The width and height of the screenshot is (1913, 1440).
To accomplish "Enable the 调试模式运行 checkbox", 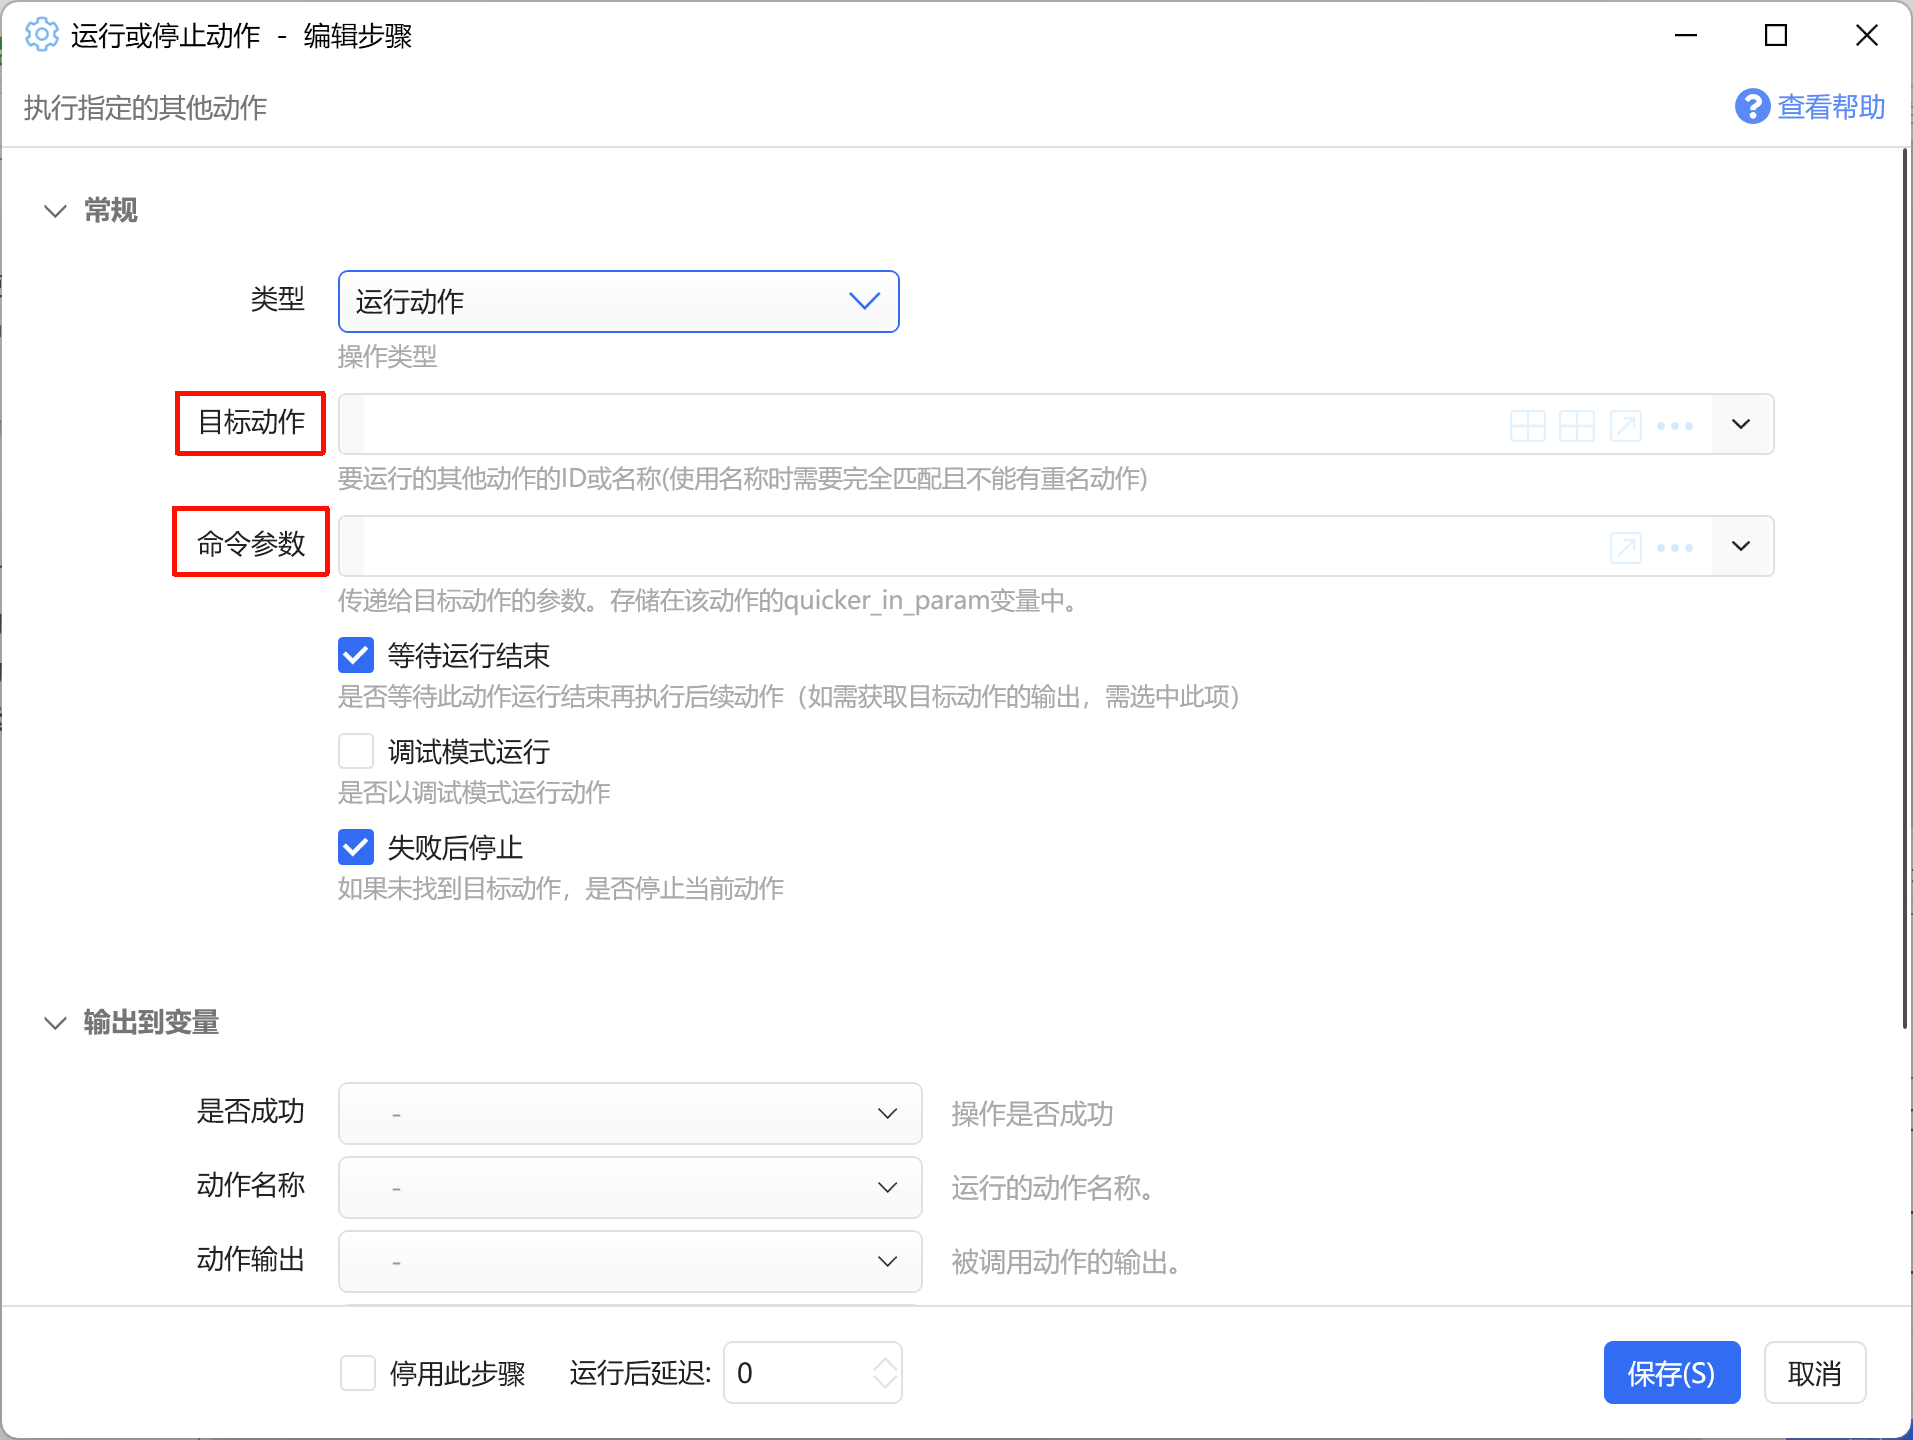I will point(356,751).
